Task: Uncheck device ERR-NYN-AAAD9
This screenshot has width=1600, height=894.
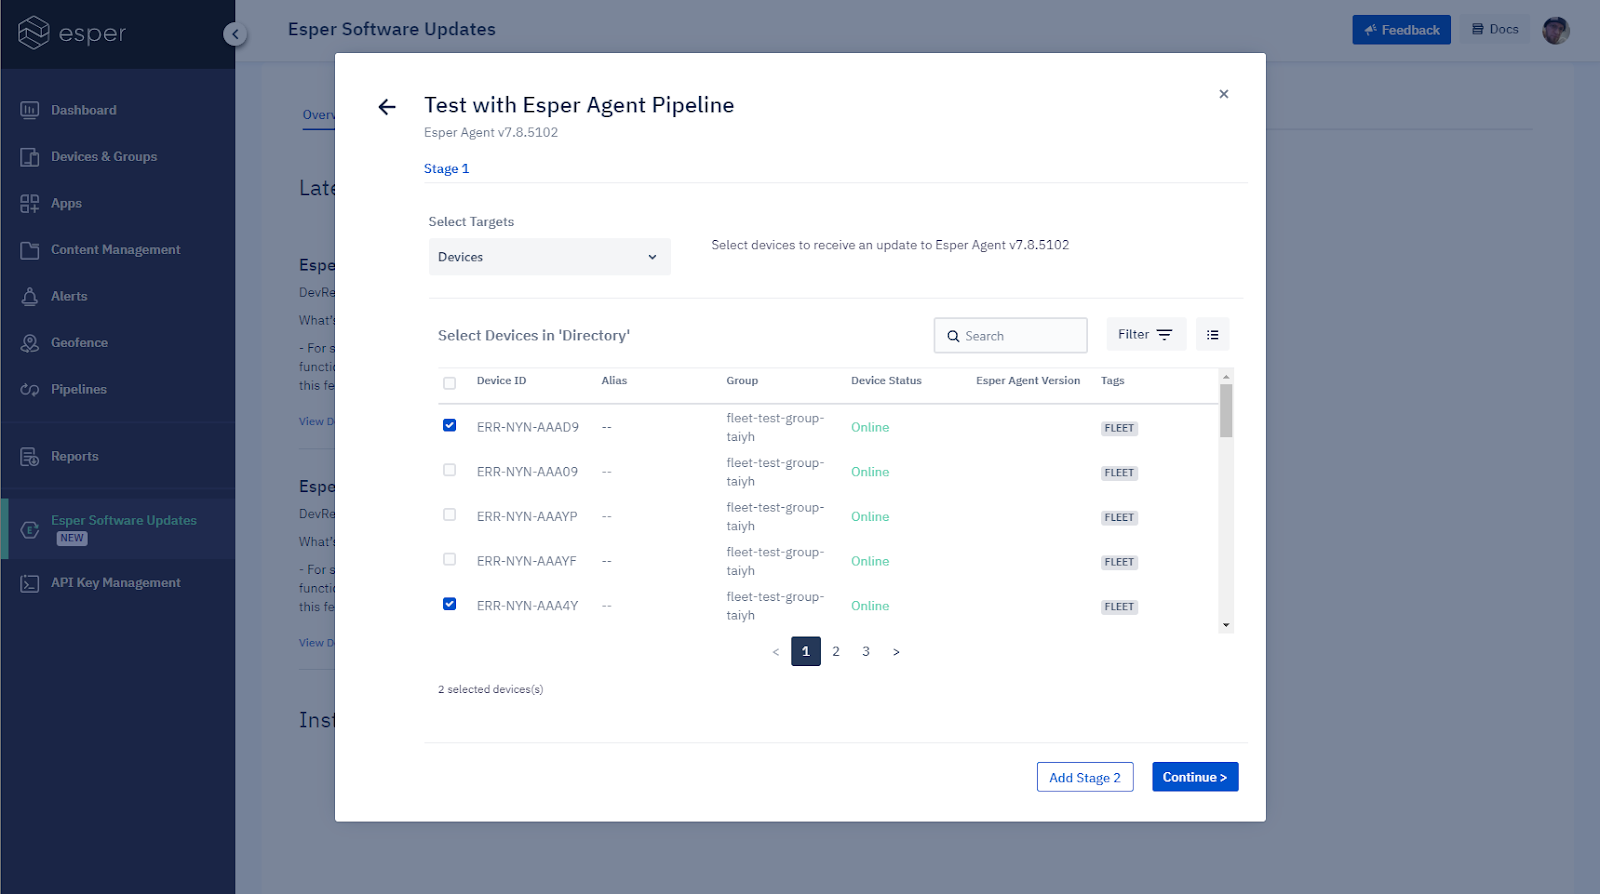Action: (450, 425)
